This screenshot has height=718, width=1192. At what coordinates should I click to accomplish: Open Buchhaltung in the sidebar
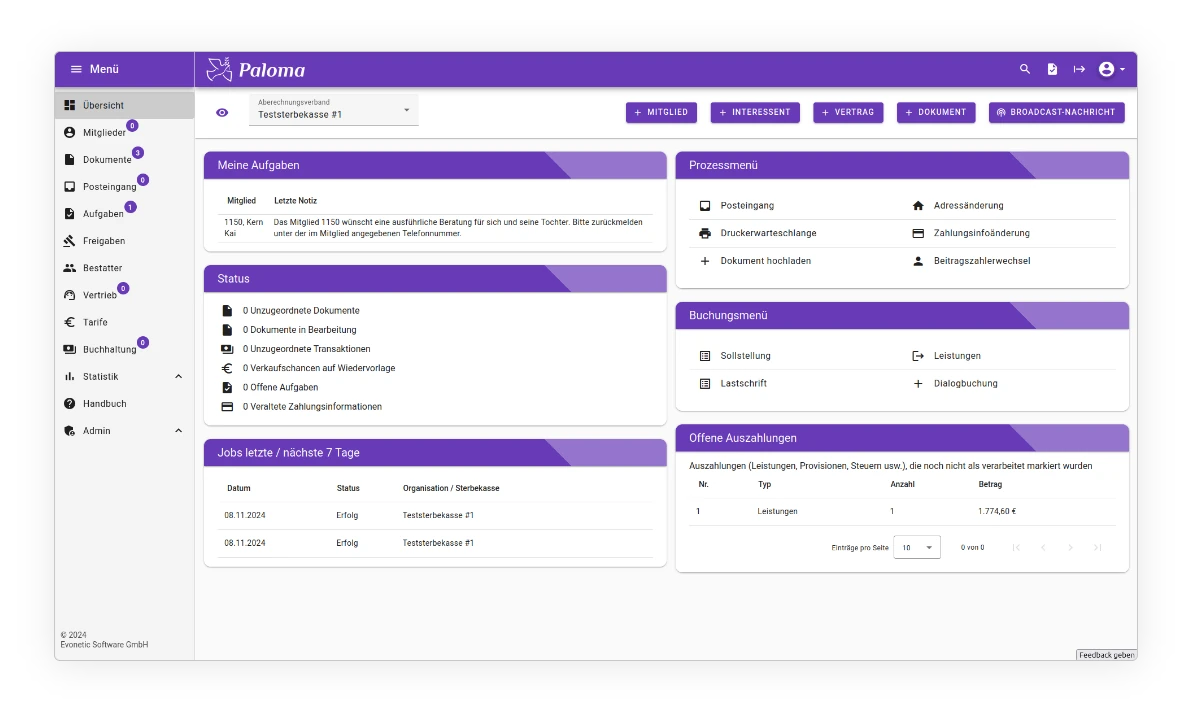[108, 349]
